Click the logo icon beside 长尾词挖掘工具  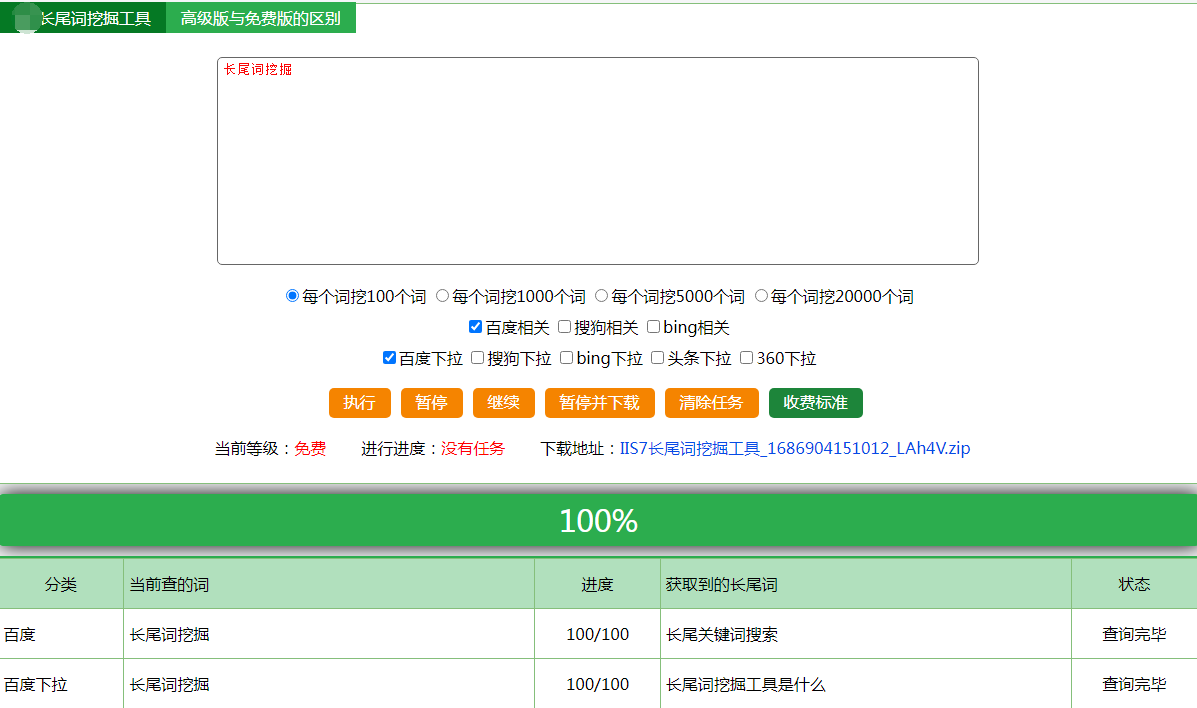(27, 18)
